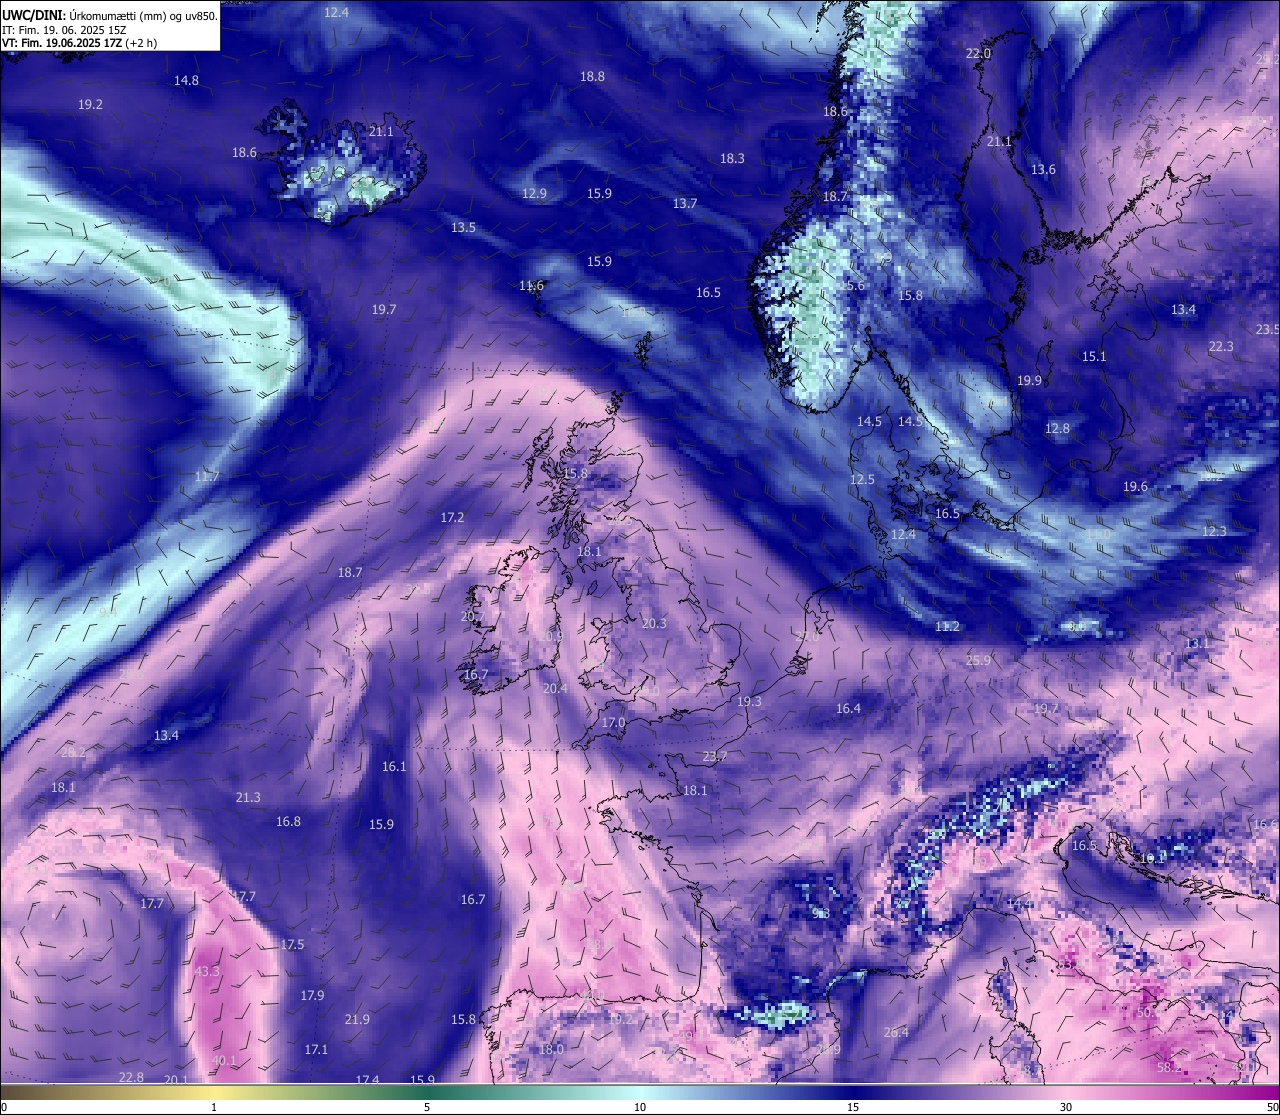Click the 20.3 value over England
Viewport: 1280px width, 1115px height.
click(653, 623)
